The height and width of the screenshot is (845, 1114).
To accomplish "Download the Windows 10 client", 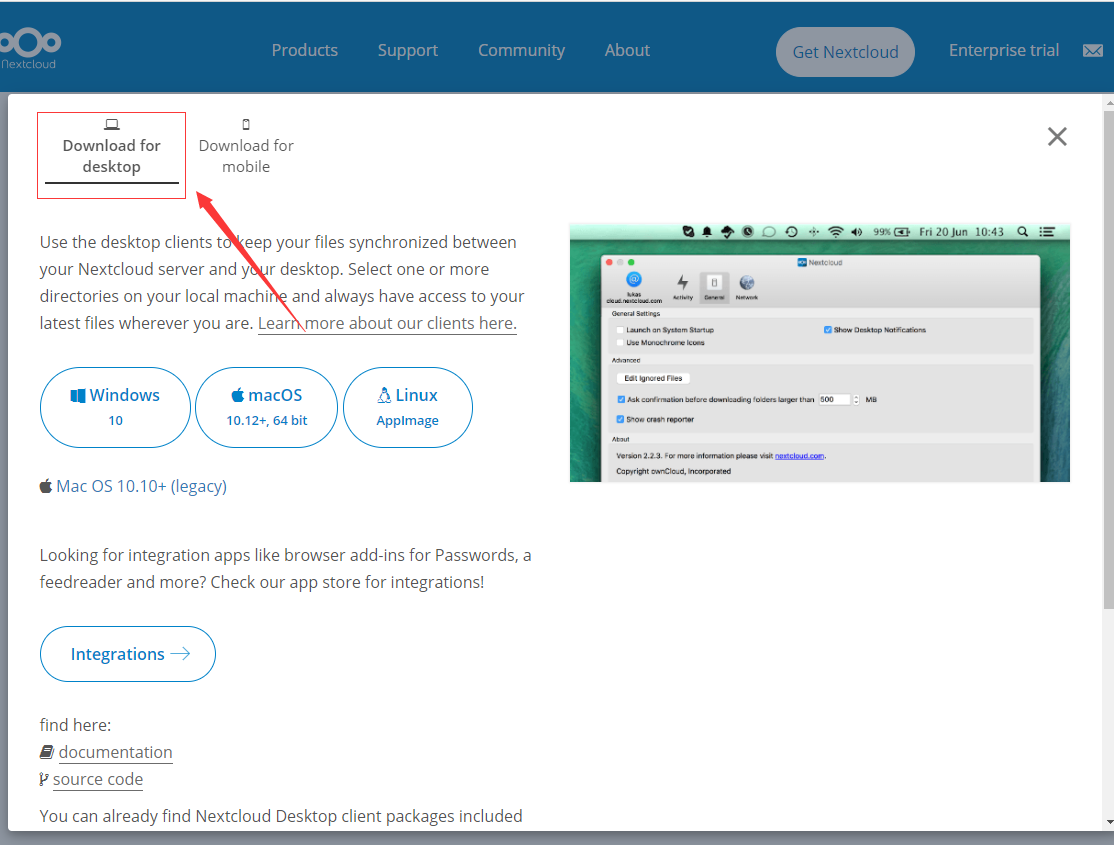I will coord(115,407).
